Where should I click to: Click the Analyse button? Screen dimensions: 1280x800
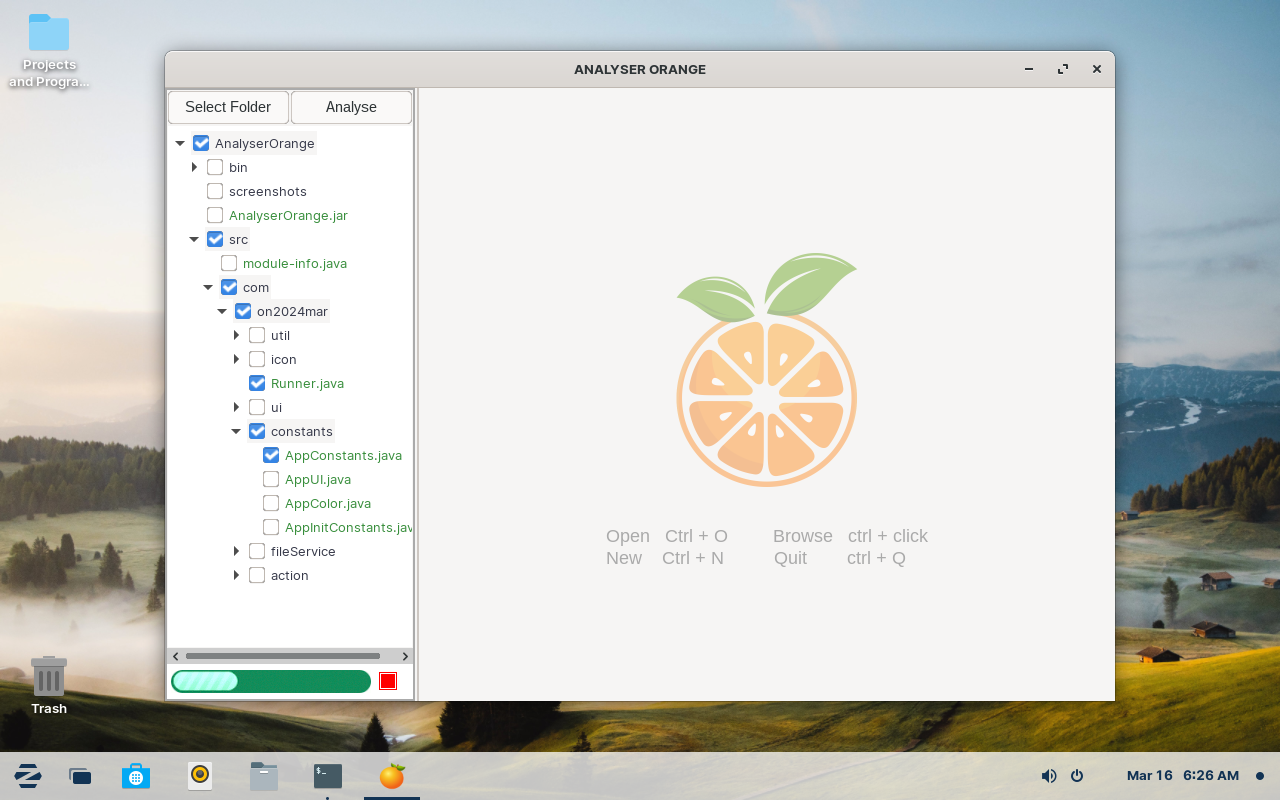(351, 107)
